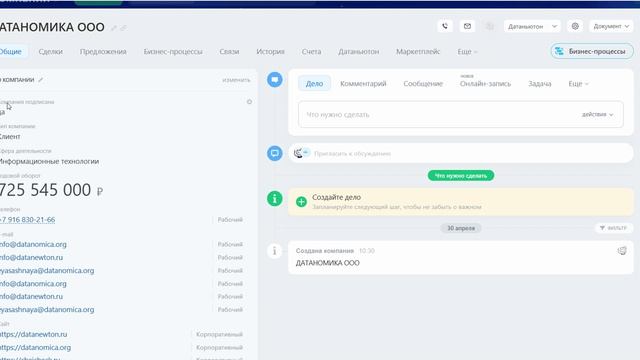Select the Онлайн-запись activity tab

[485, 84]
